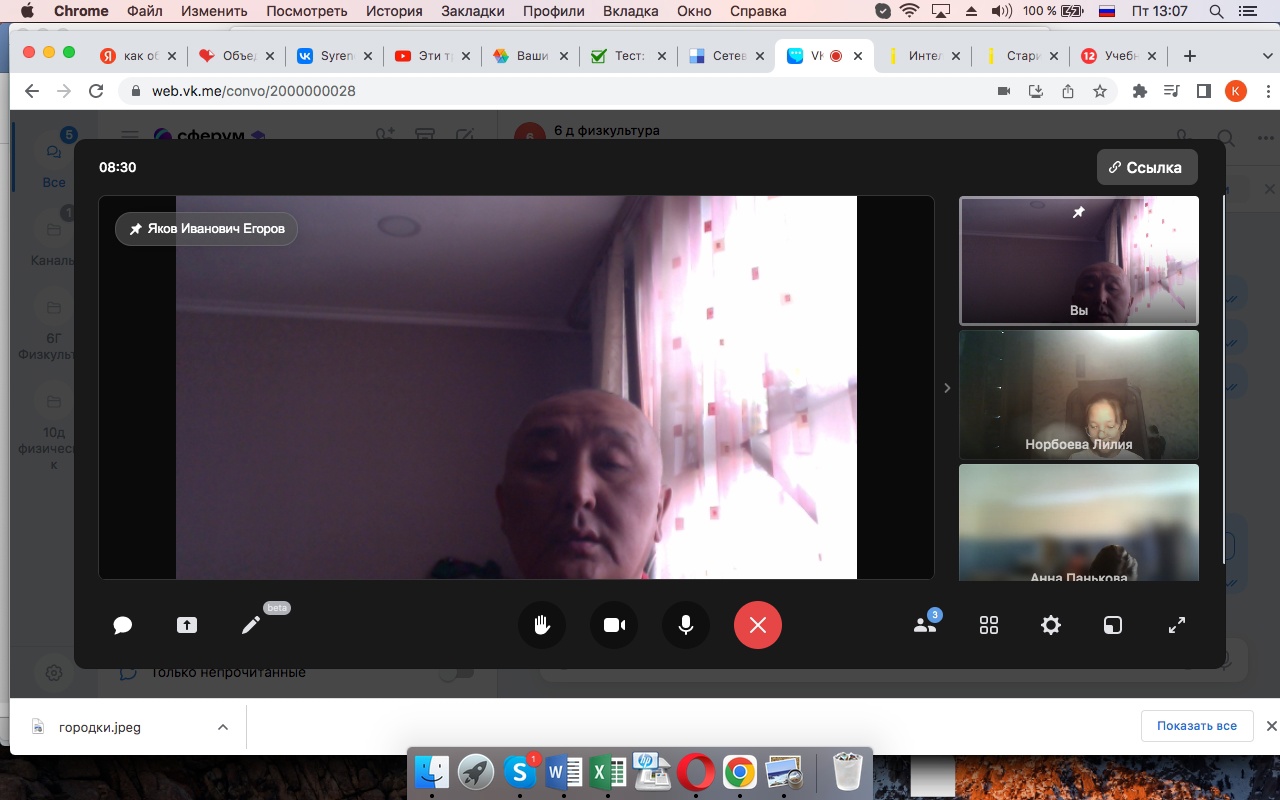This screenshot has width=1280, height=800.
Task: Select Анна Панькова video thumbnail
Action: 1079,522
